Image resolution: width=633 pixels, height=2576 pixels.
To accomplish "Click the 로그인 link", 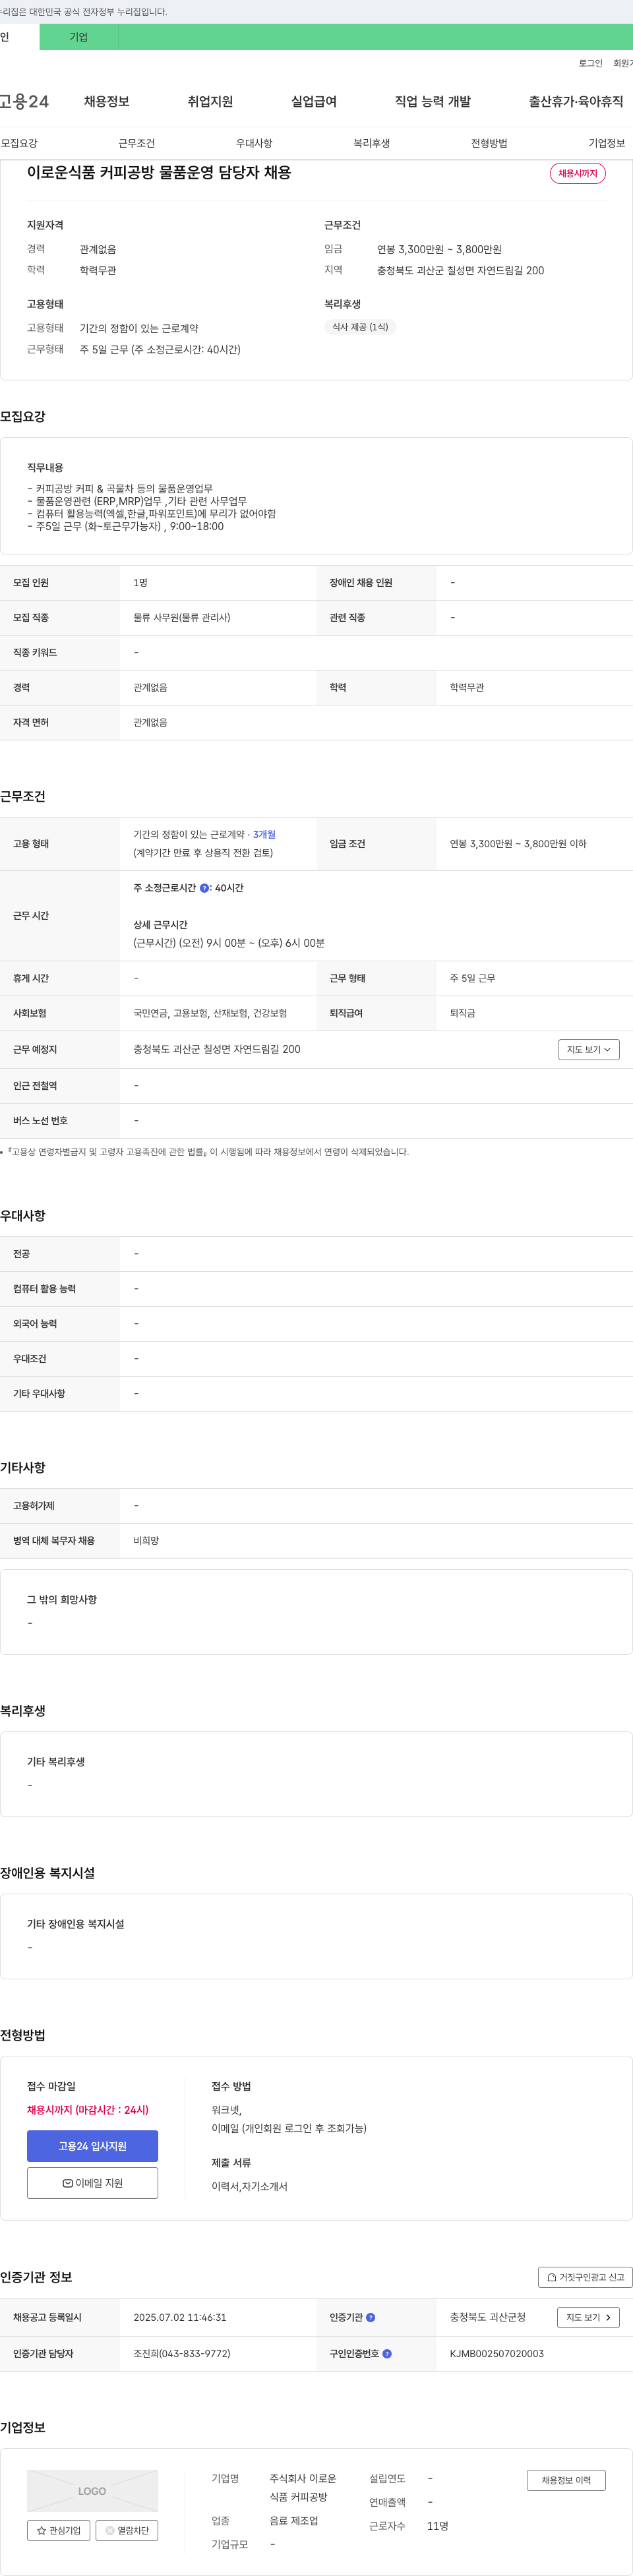I will coord(590,63).
